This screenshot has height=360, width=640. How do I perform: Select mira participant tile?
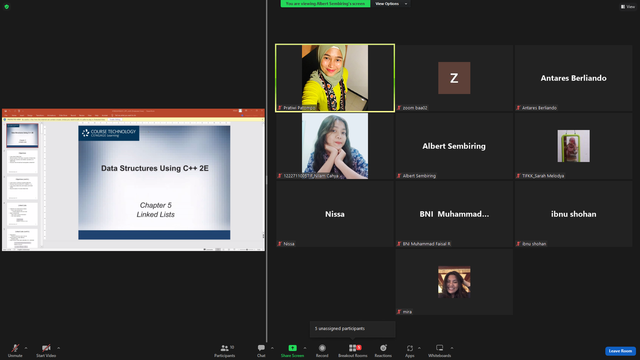[454, 282]
